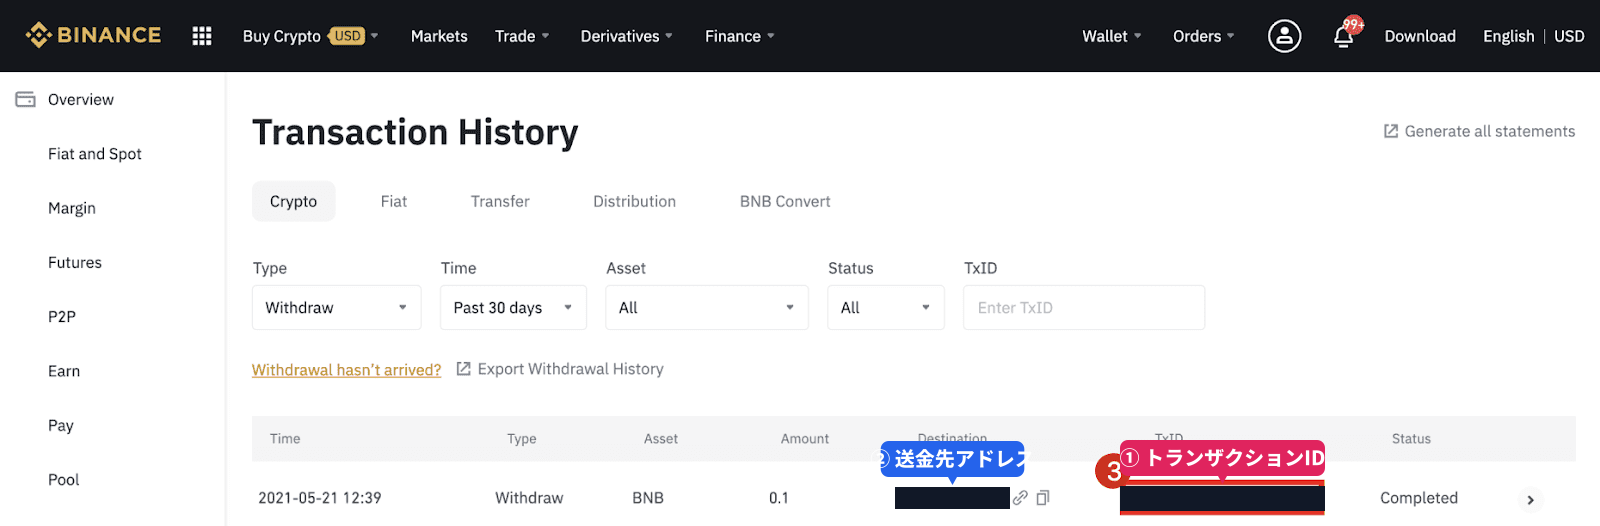Click the BNB asset cell
This screenshot has height=526, width=1600.
coord(648,498)
